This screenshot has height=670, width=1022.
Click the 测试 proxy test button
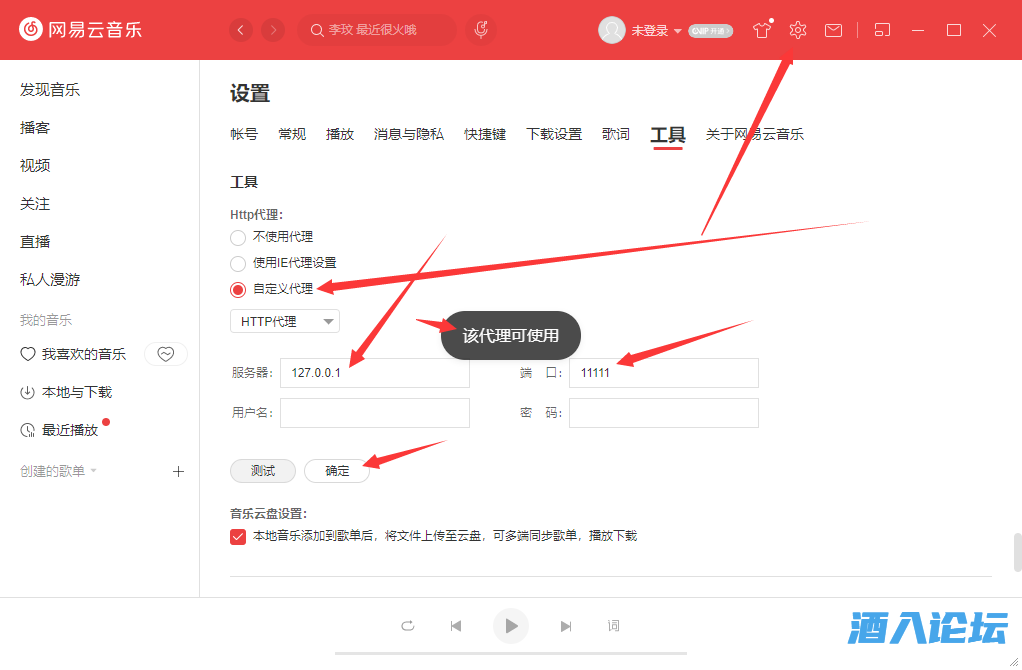263,471
